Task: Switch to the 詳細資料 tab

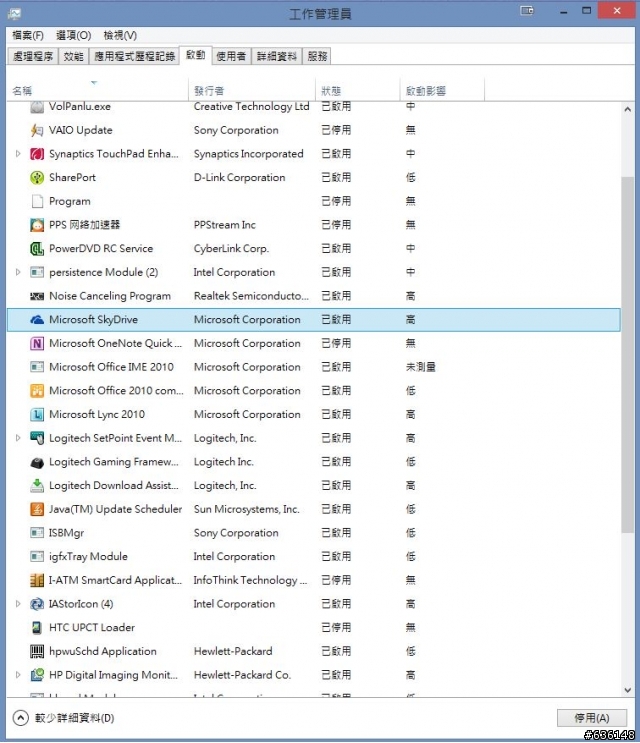Action: [277, 56]
